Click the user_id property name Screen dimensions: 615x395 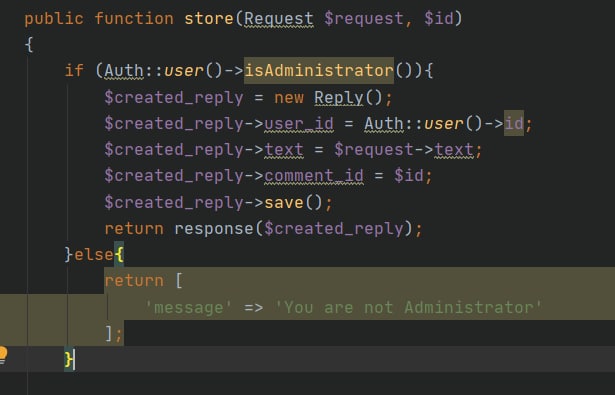(299, 124)
